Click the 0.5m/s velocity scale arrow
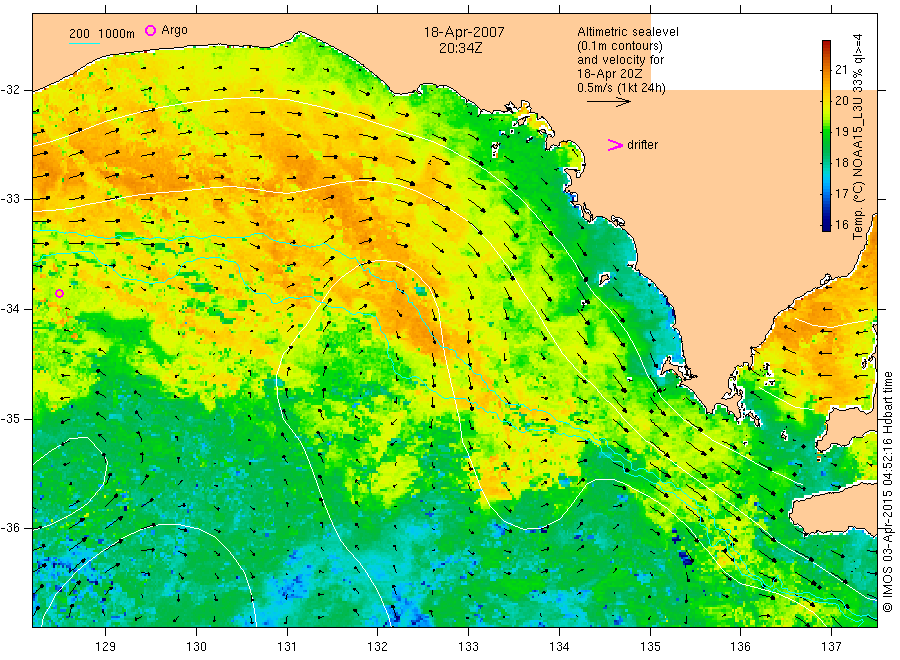This screenshot has width=900, height=660. tap(608, 102)
